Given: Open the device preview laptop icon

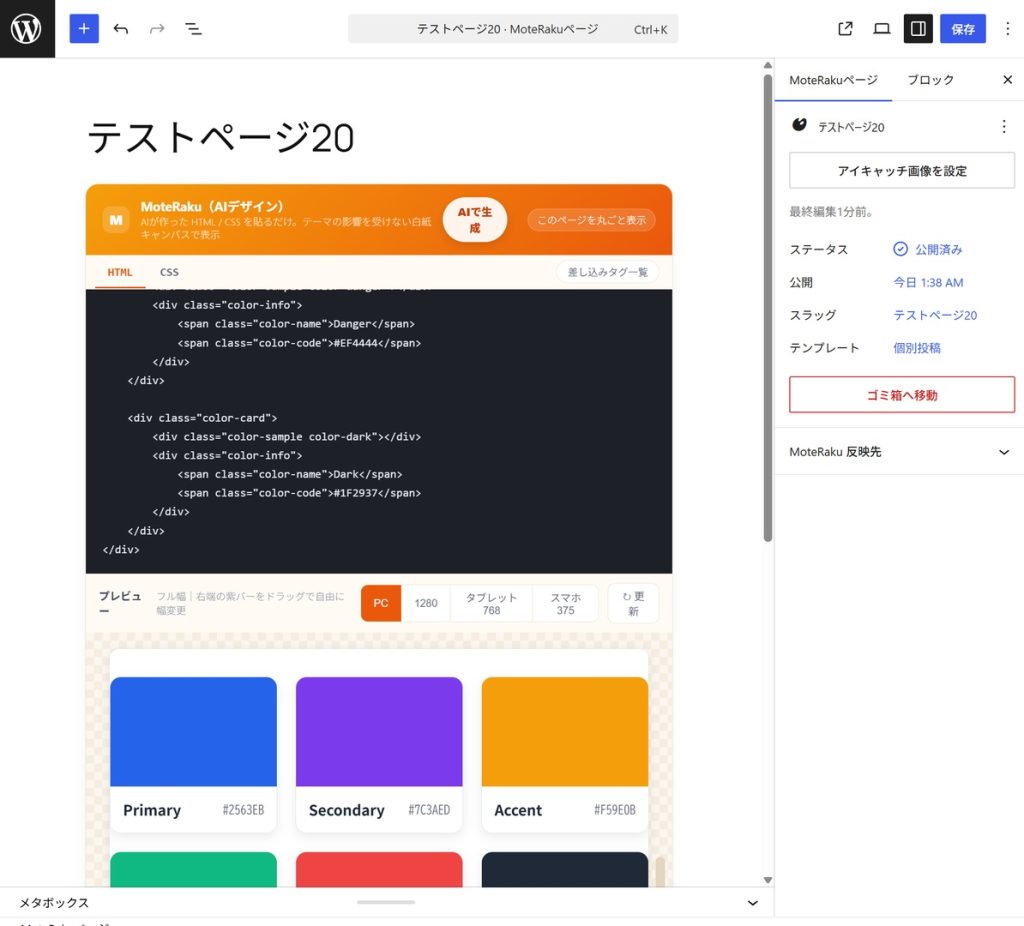Looking at the screenshot, I should (882, 29).
